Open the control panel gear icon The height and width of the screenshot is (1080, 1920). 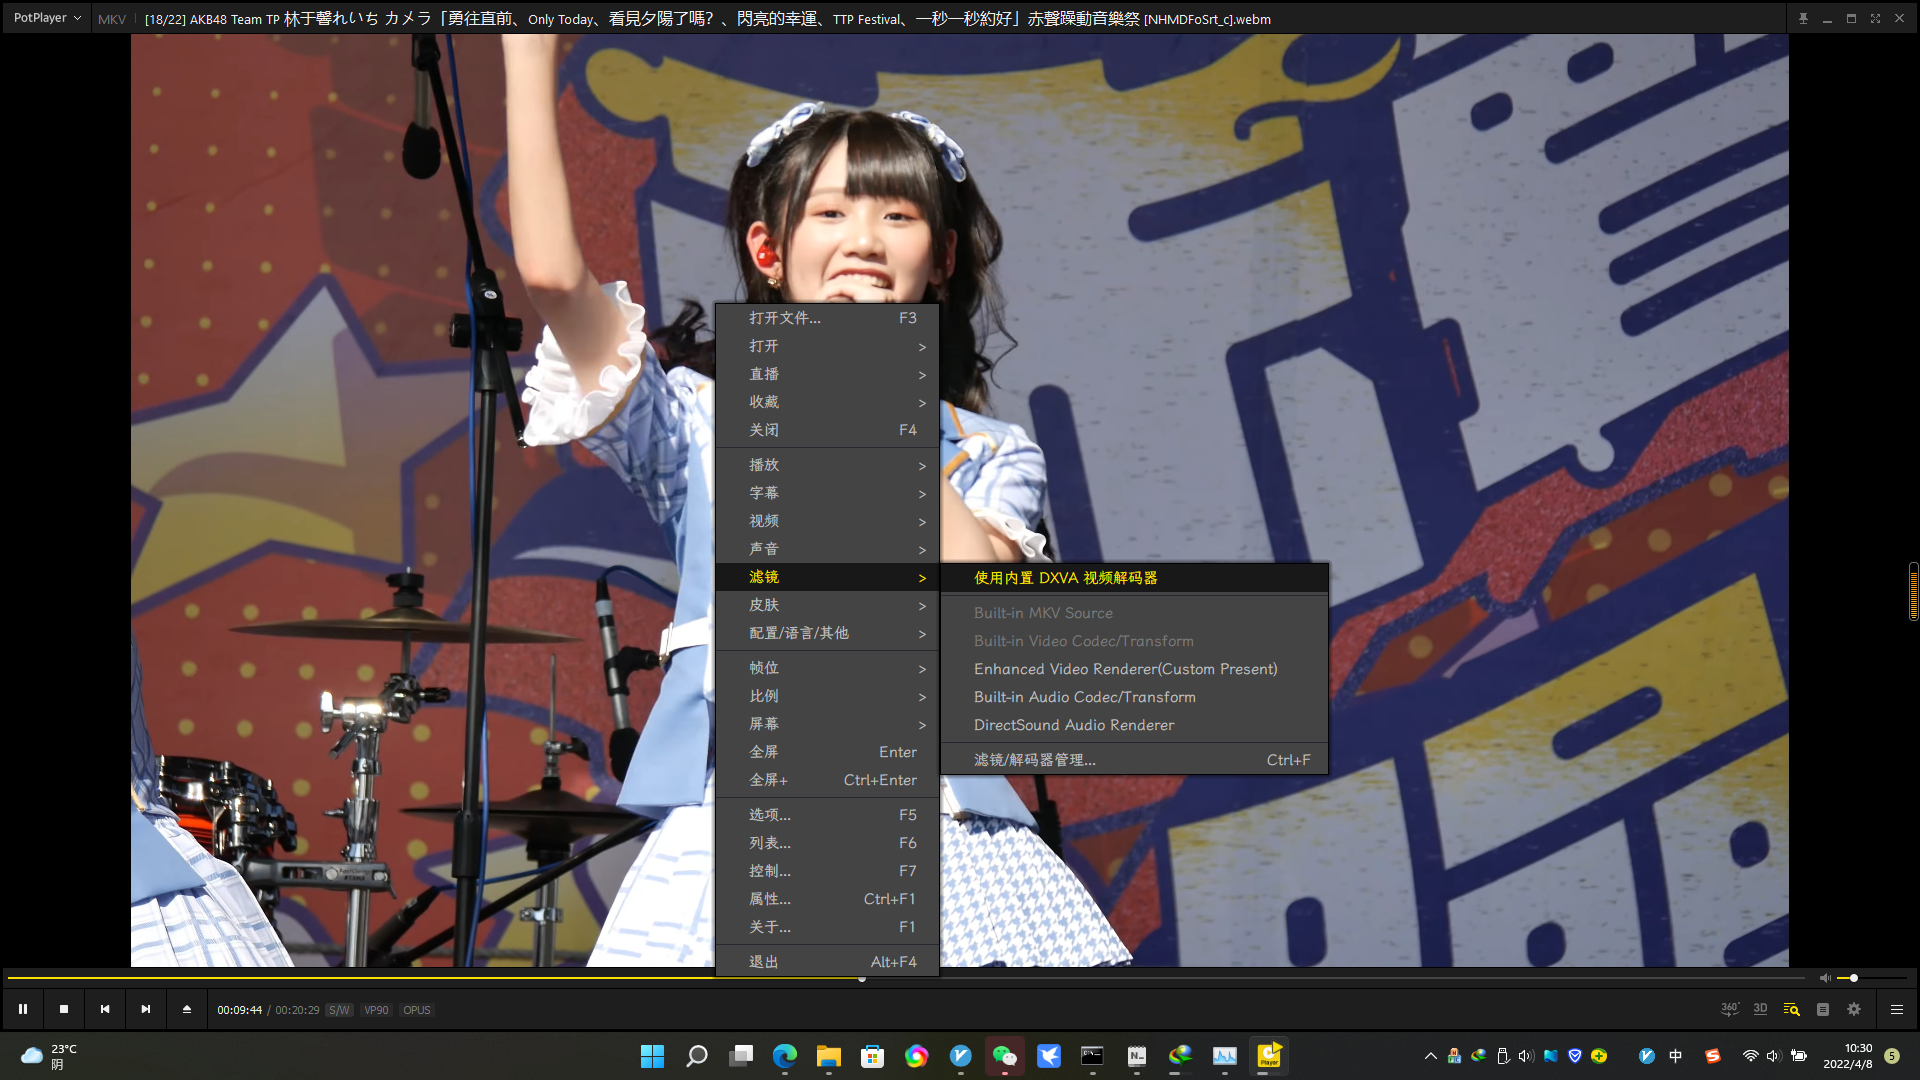coord(1854,1010)
